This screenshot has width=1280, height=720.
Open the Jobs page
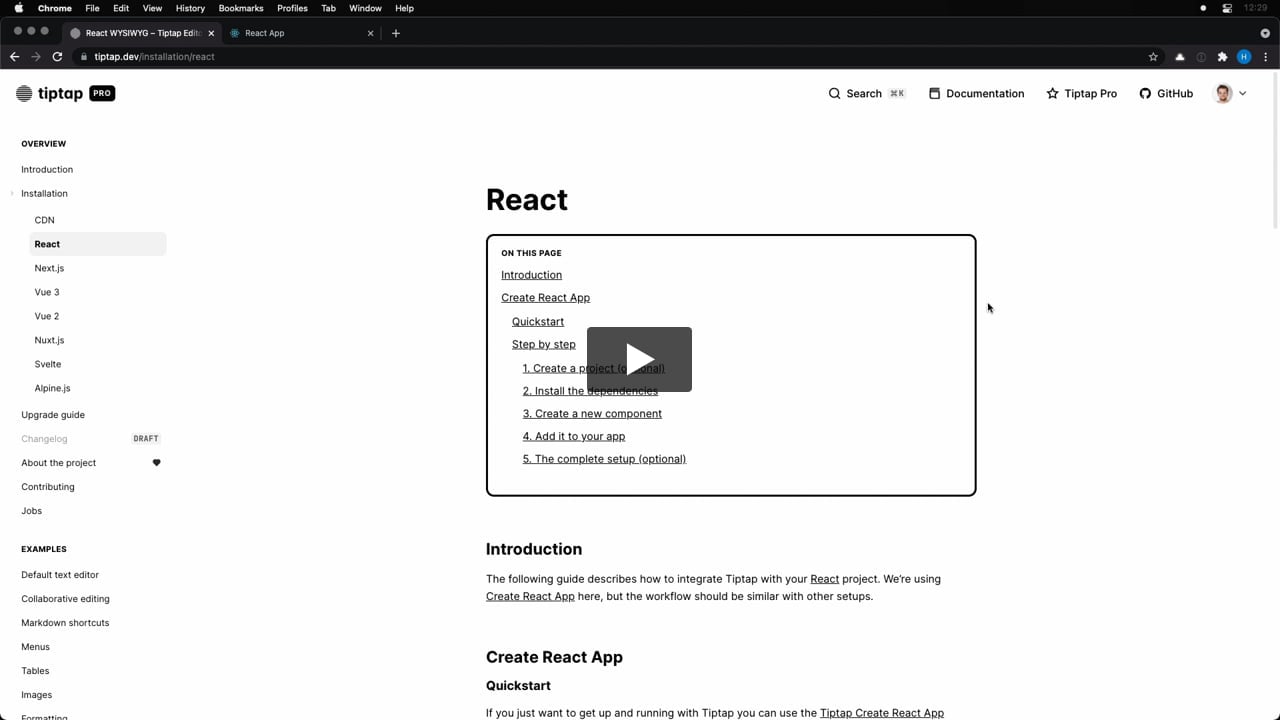(32, 511)
